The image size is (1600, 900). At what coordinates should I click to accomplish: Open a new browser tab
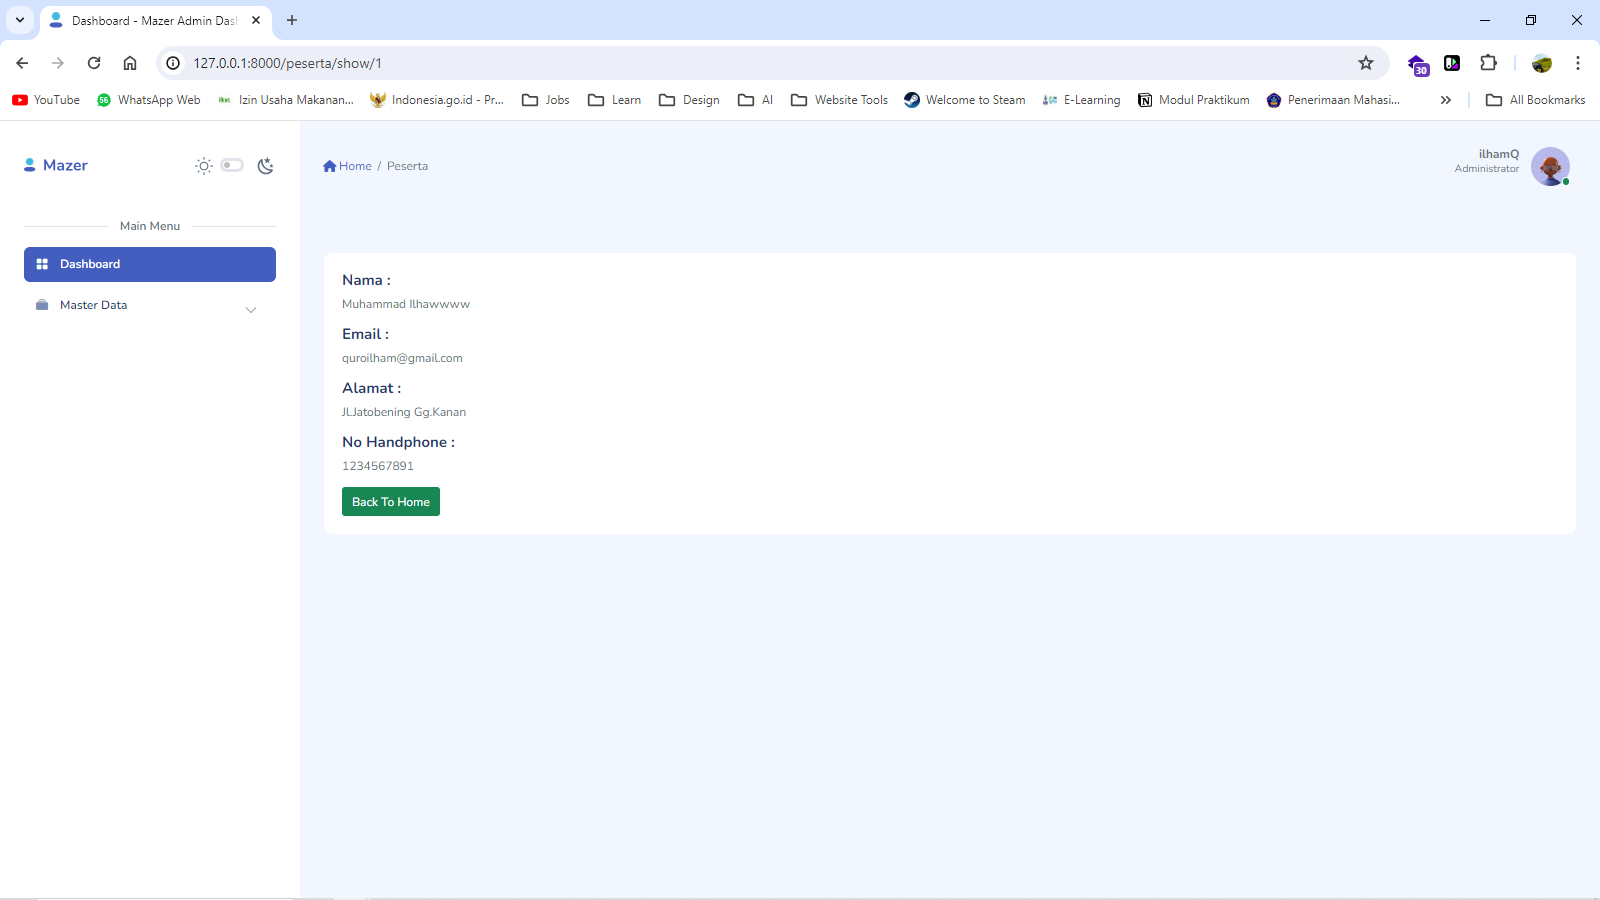point(292,20)
